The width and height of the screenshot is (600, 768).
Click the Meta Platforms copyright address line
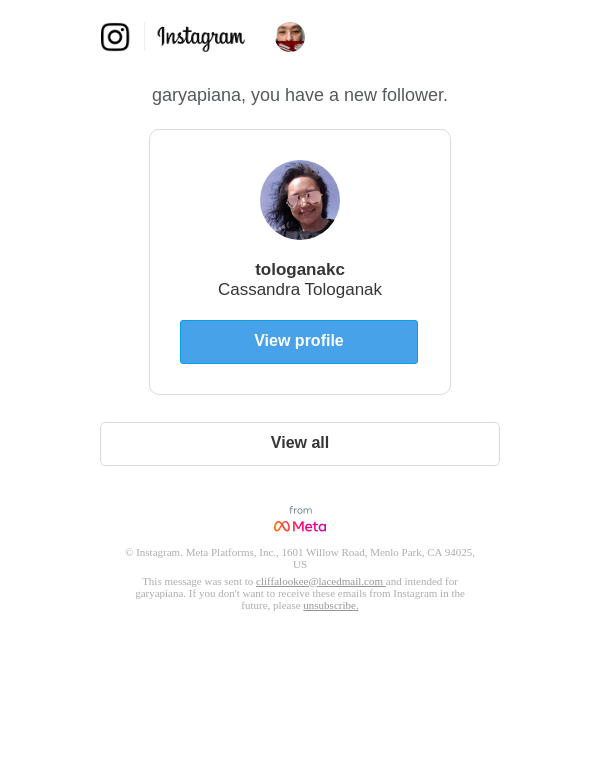click(300, 552)
